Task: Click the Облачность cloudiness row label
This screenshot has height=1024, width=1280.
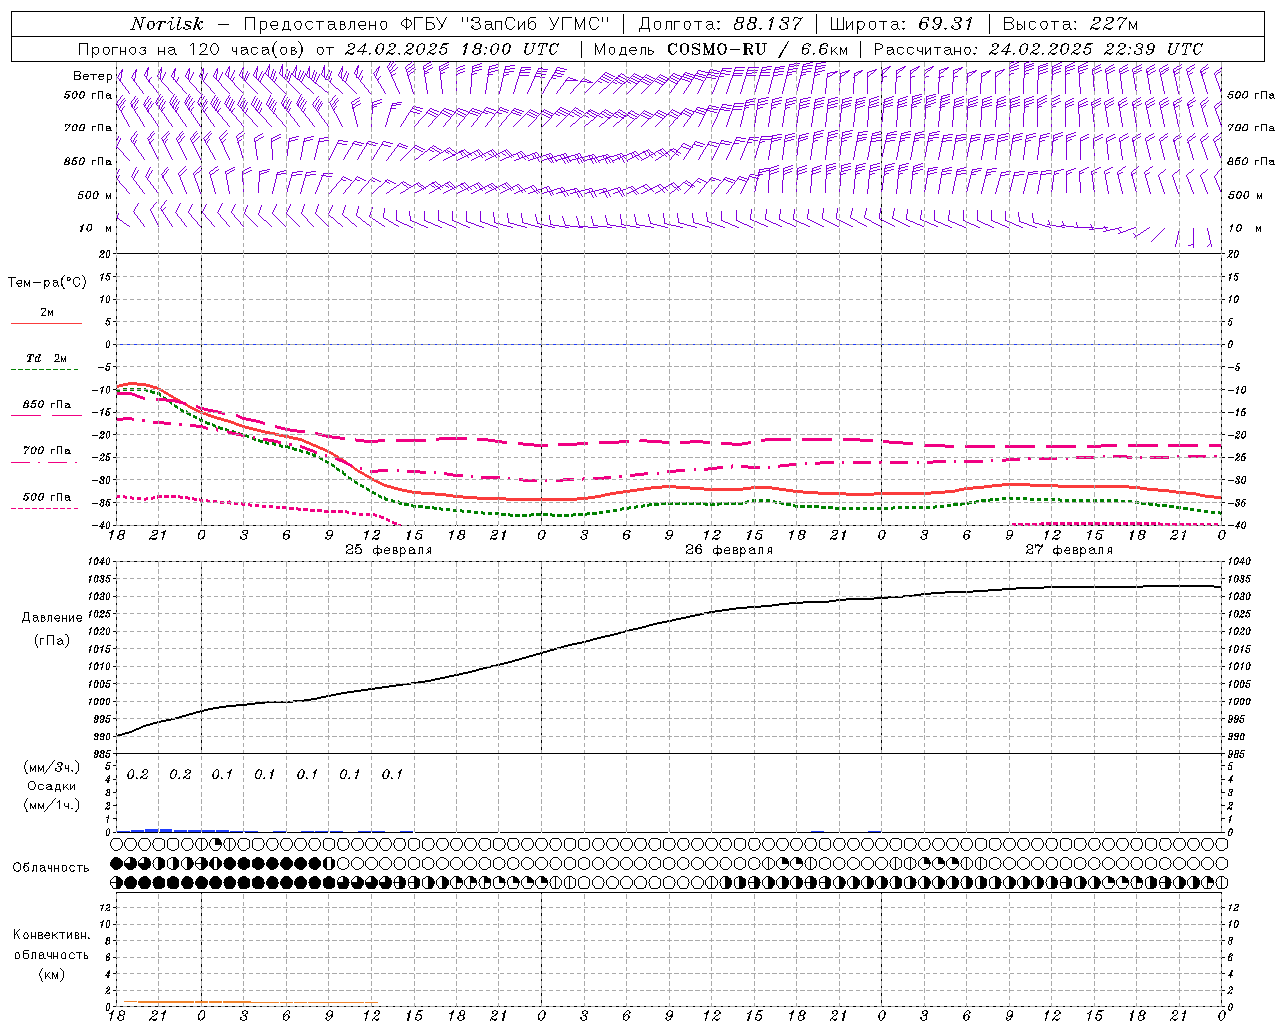Action: 51,867
